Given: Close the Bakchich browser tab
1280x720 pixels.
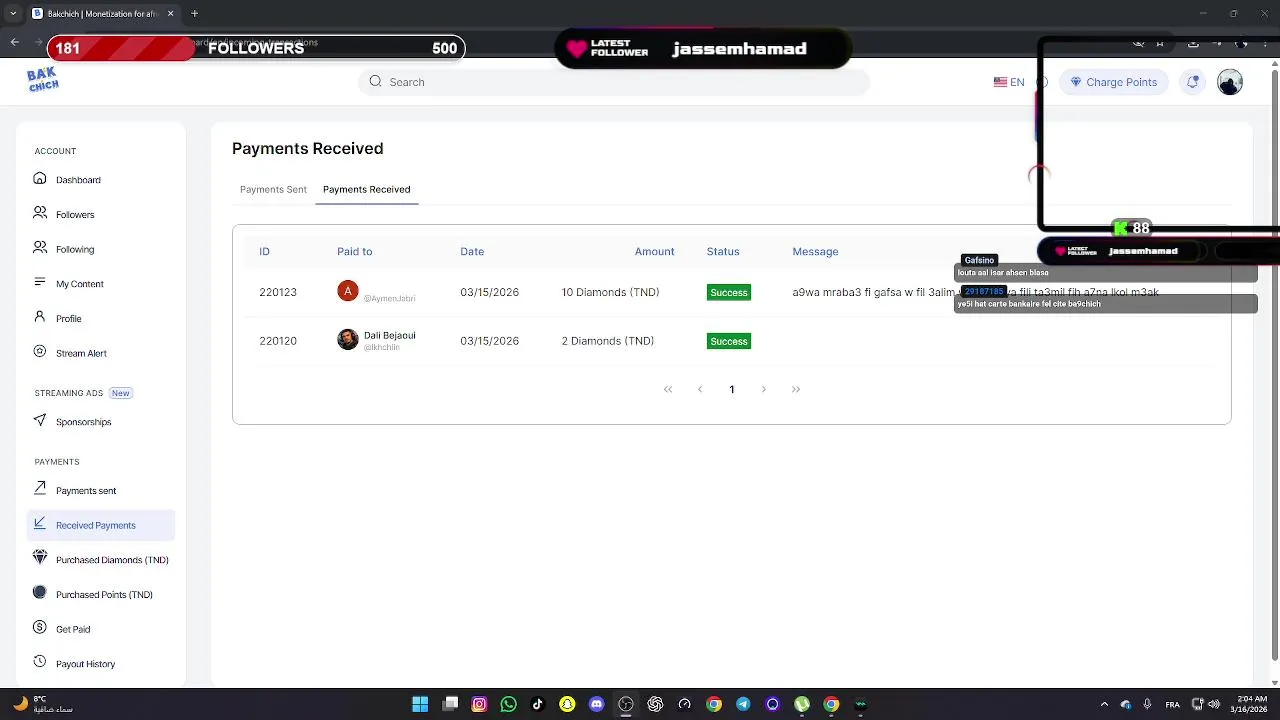Looking at the screenshot, I should click(170, 14).
